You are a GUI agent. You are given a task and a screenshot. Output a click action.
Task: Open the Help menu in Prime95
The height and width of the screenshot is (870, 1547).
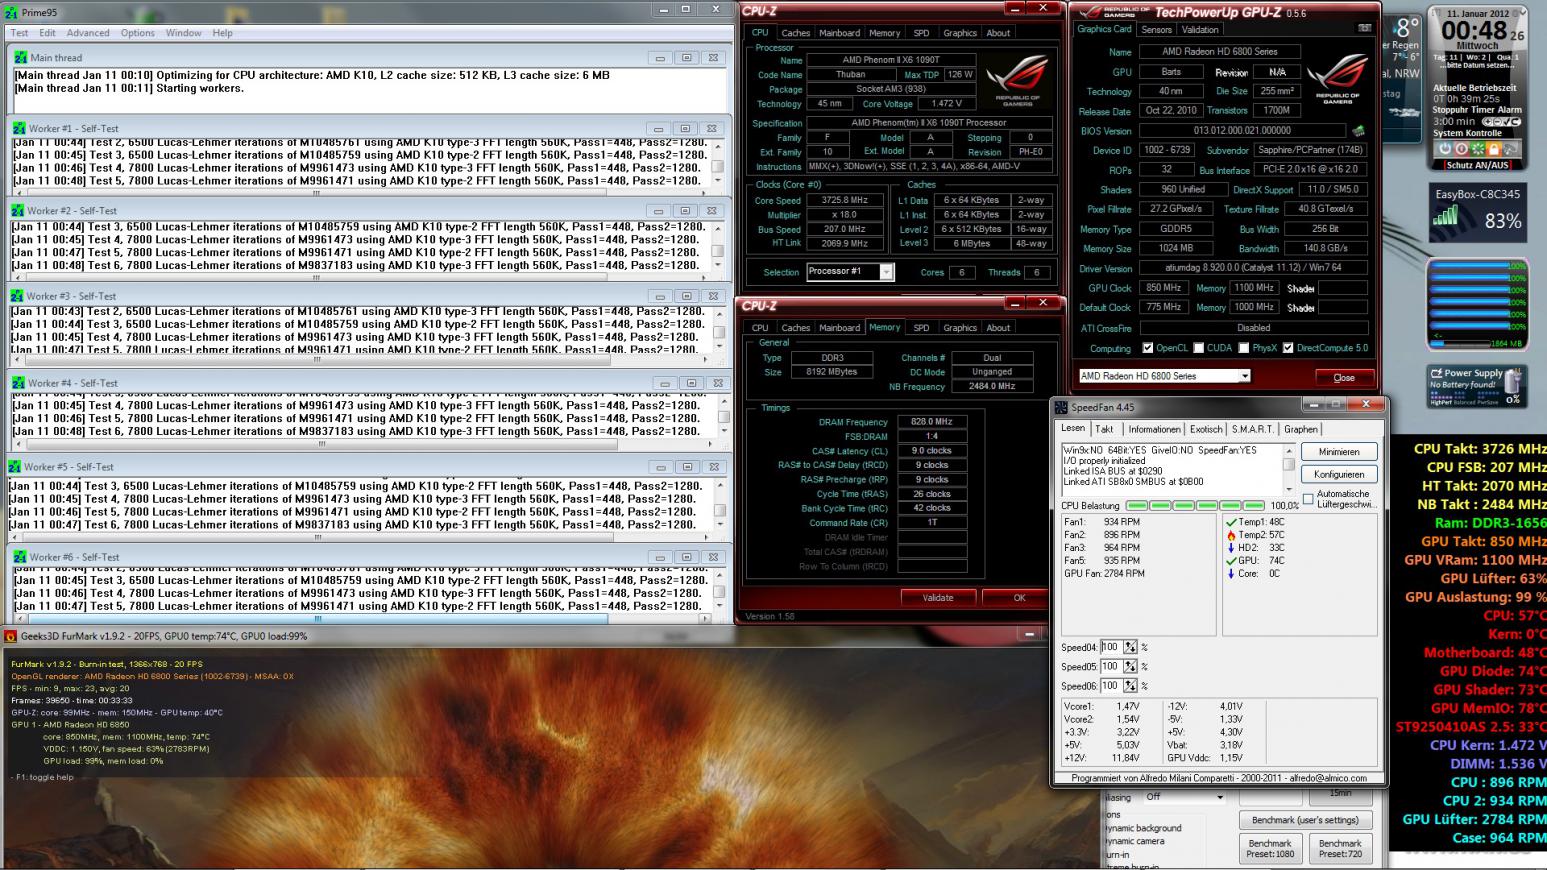(x=222, y=33)
